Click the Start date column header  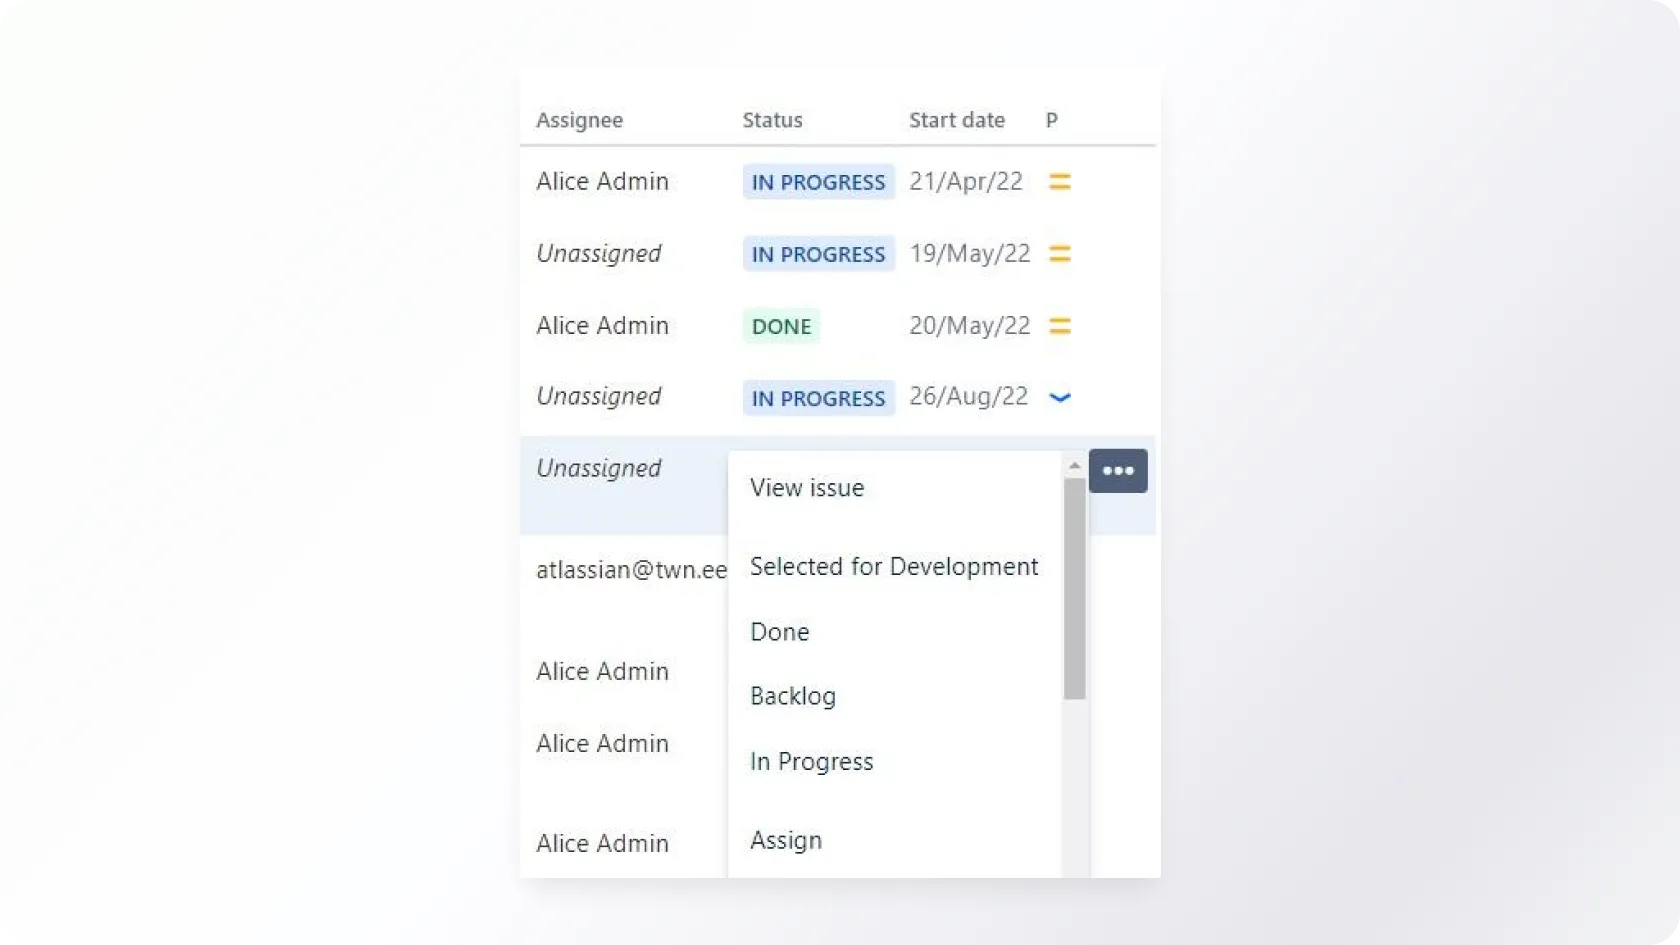coord(956,120)
